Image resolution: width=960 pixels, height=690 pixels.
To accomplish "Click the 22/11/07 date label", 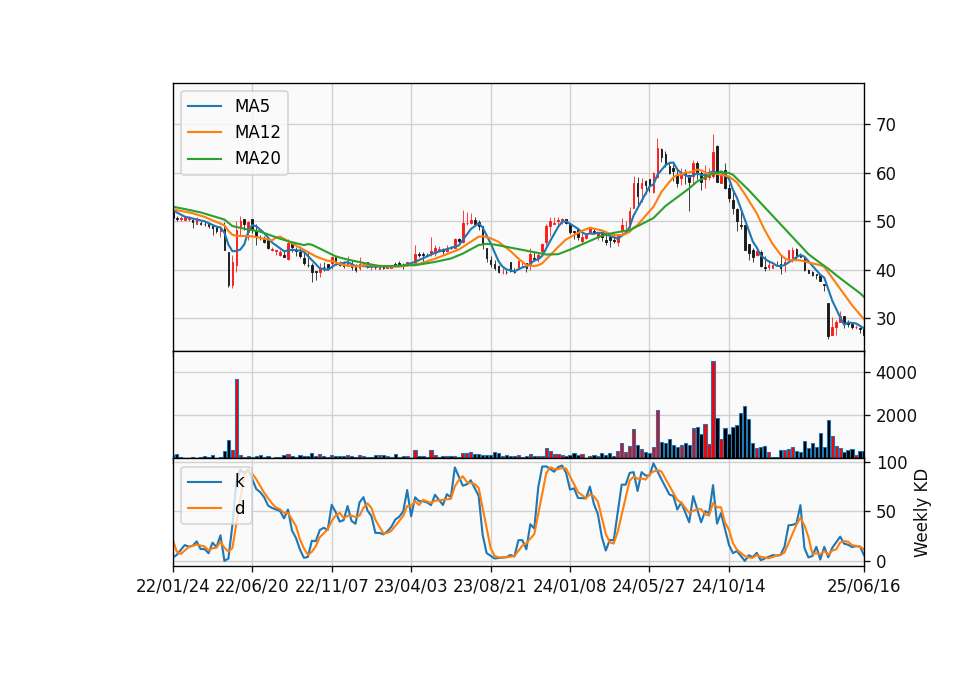I will [332, 587].
